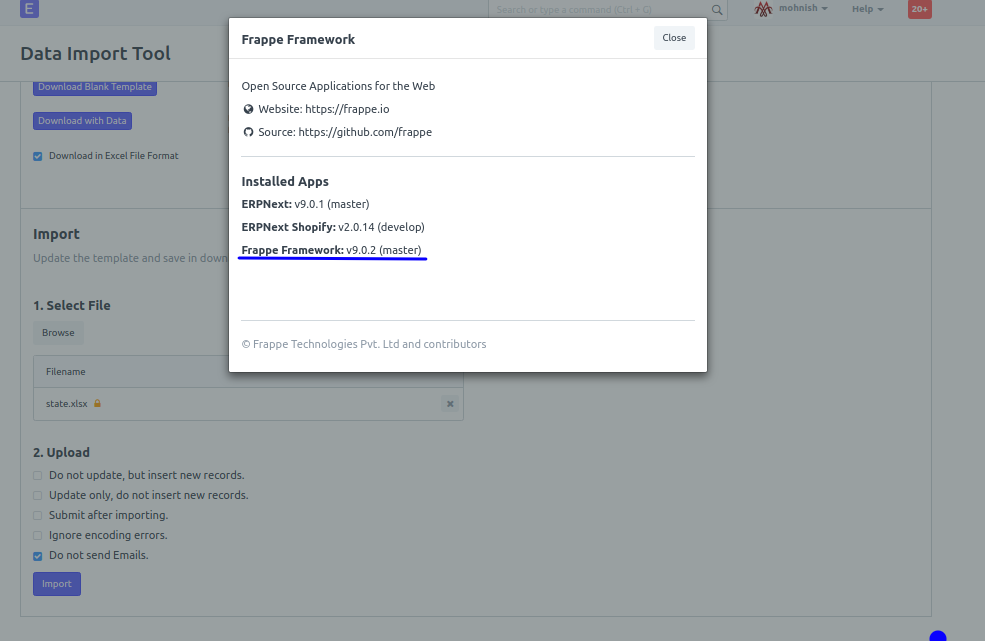Remove state.xlsx using the x icon
985x641 pixels.
(x=449, y=404)
